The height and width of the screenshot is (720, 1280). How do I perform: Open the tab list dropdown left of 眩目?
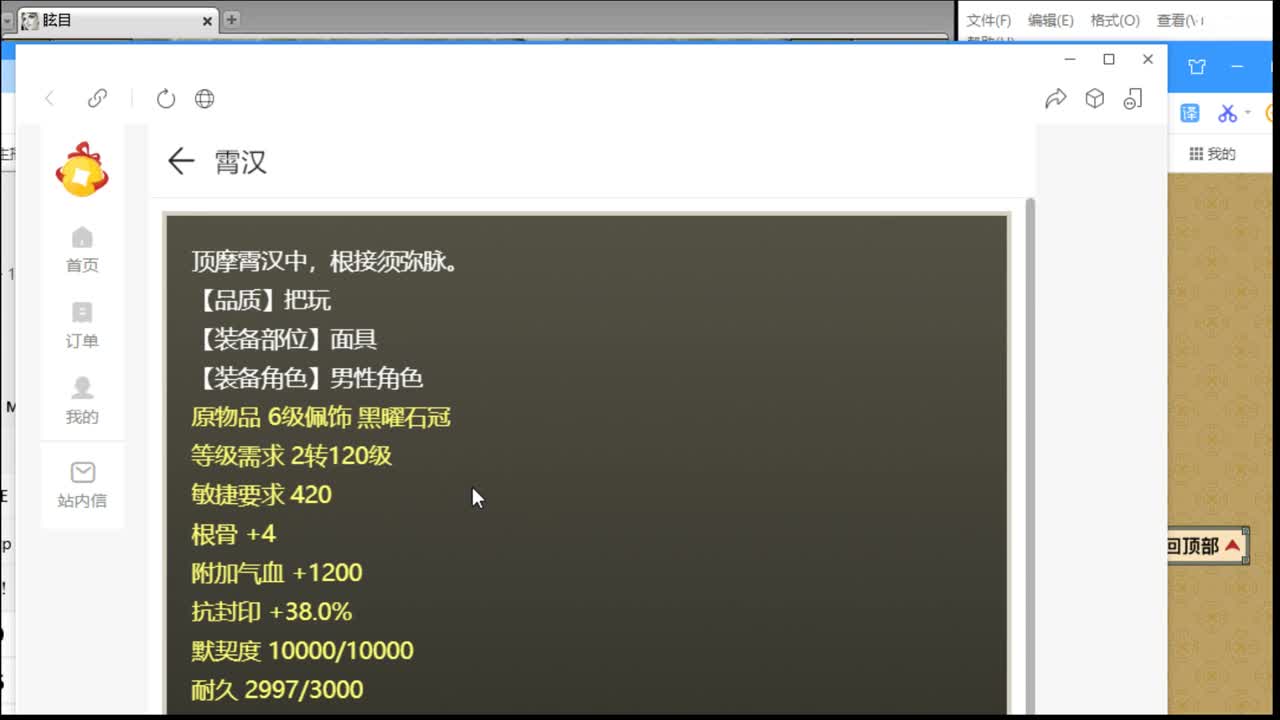pos(8,20)
